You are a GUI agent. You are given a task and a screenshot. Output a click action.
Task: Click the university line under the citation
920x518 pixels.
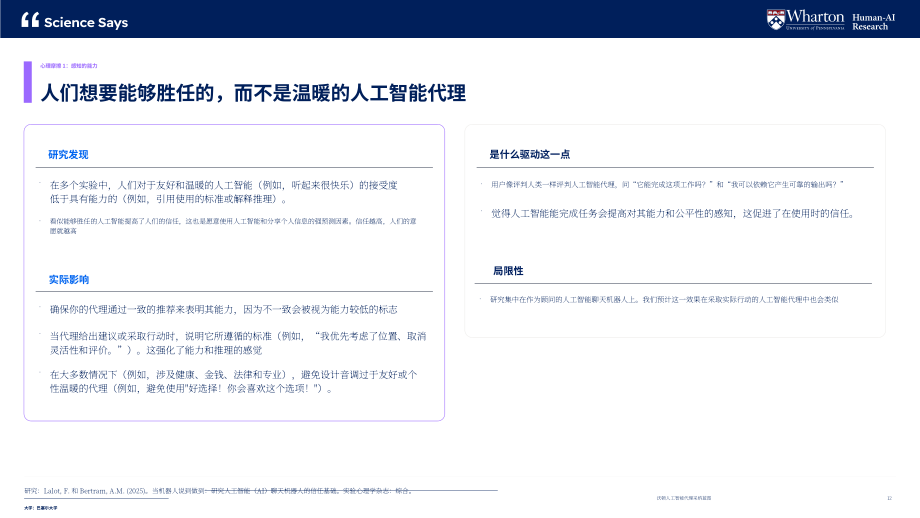(x=40, y=508)
